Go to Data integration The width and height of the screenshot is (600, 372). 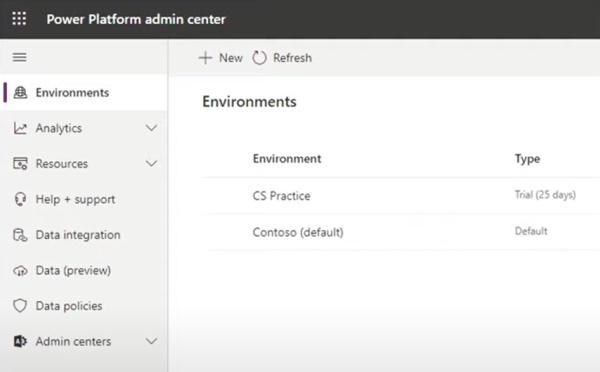(x=83, y=235)
